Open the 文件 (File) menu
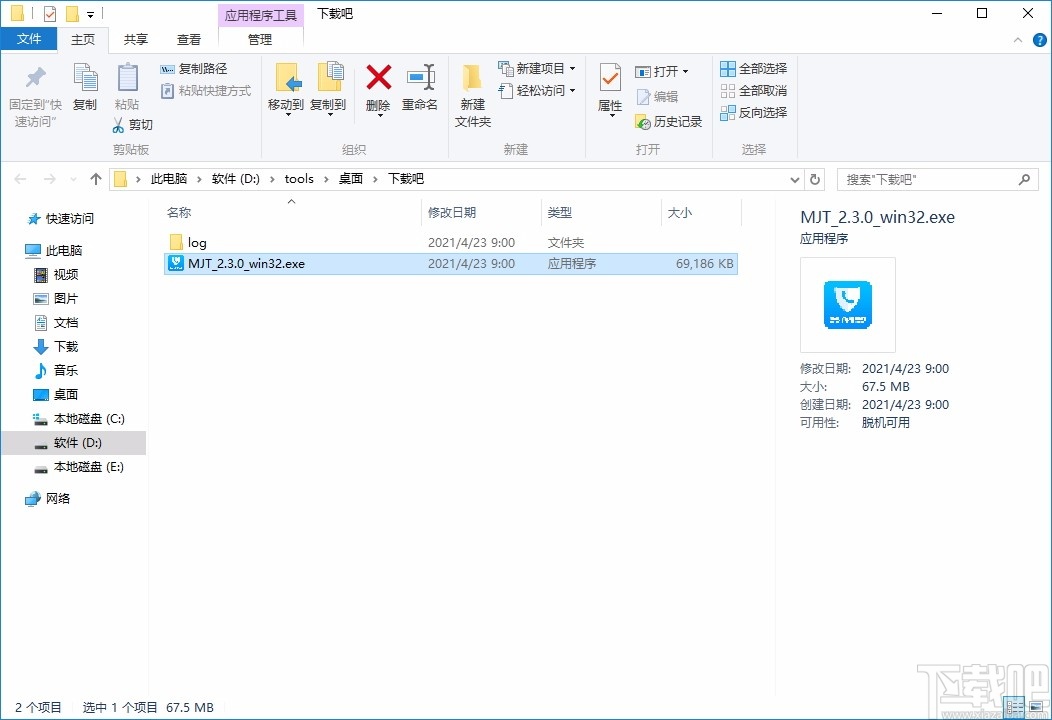 click(30, 38)
